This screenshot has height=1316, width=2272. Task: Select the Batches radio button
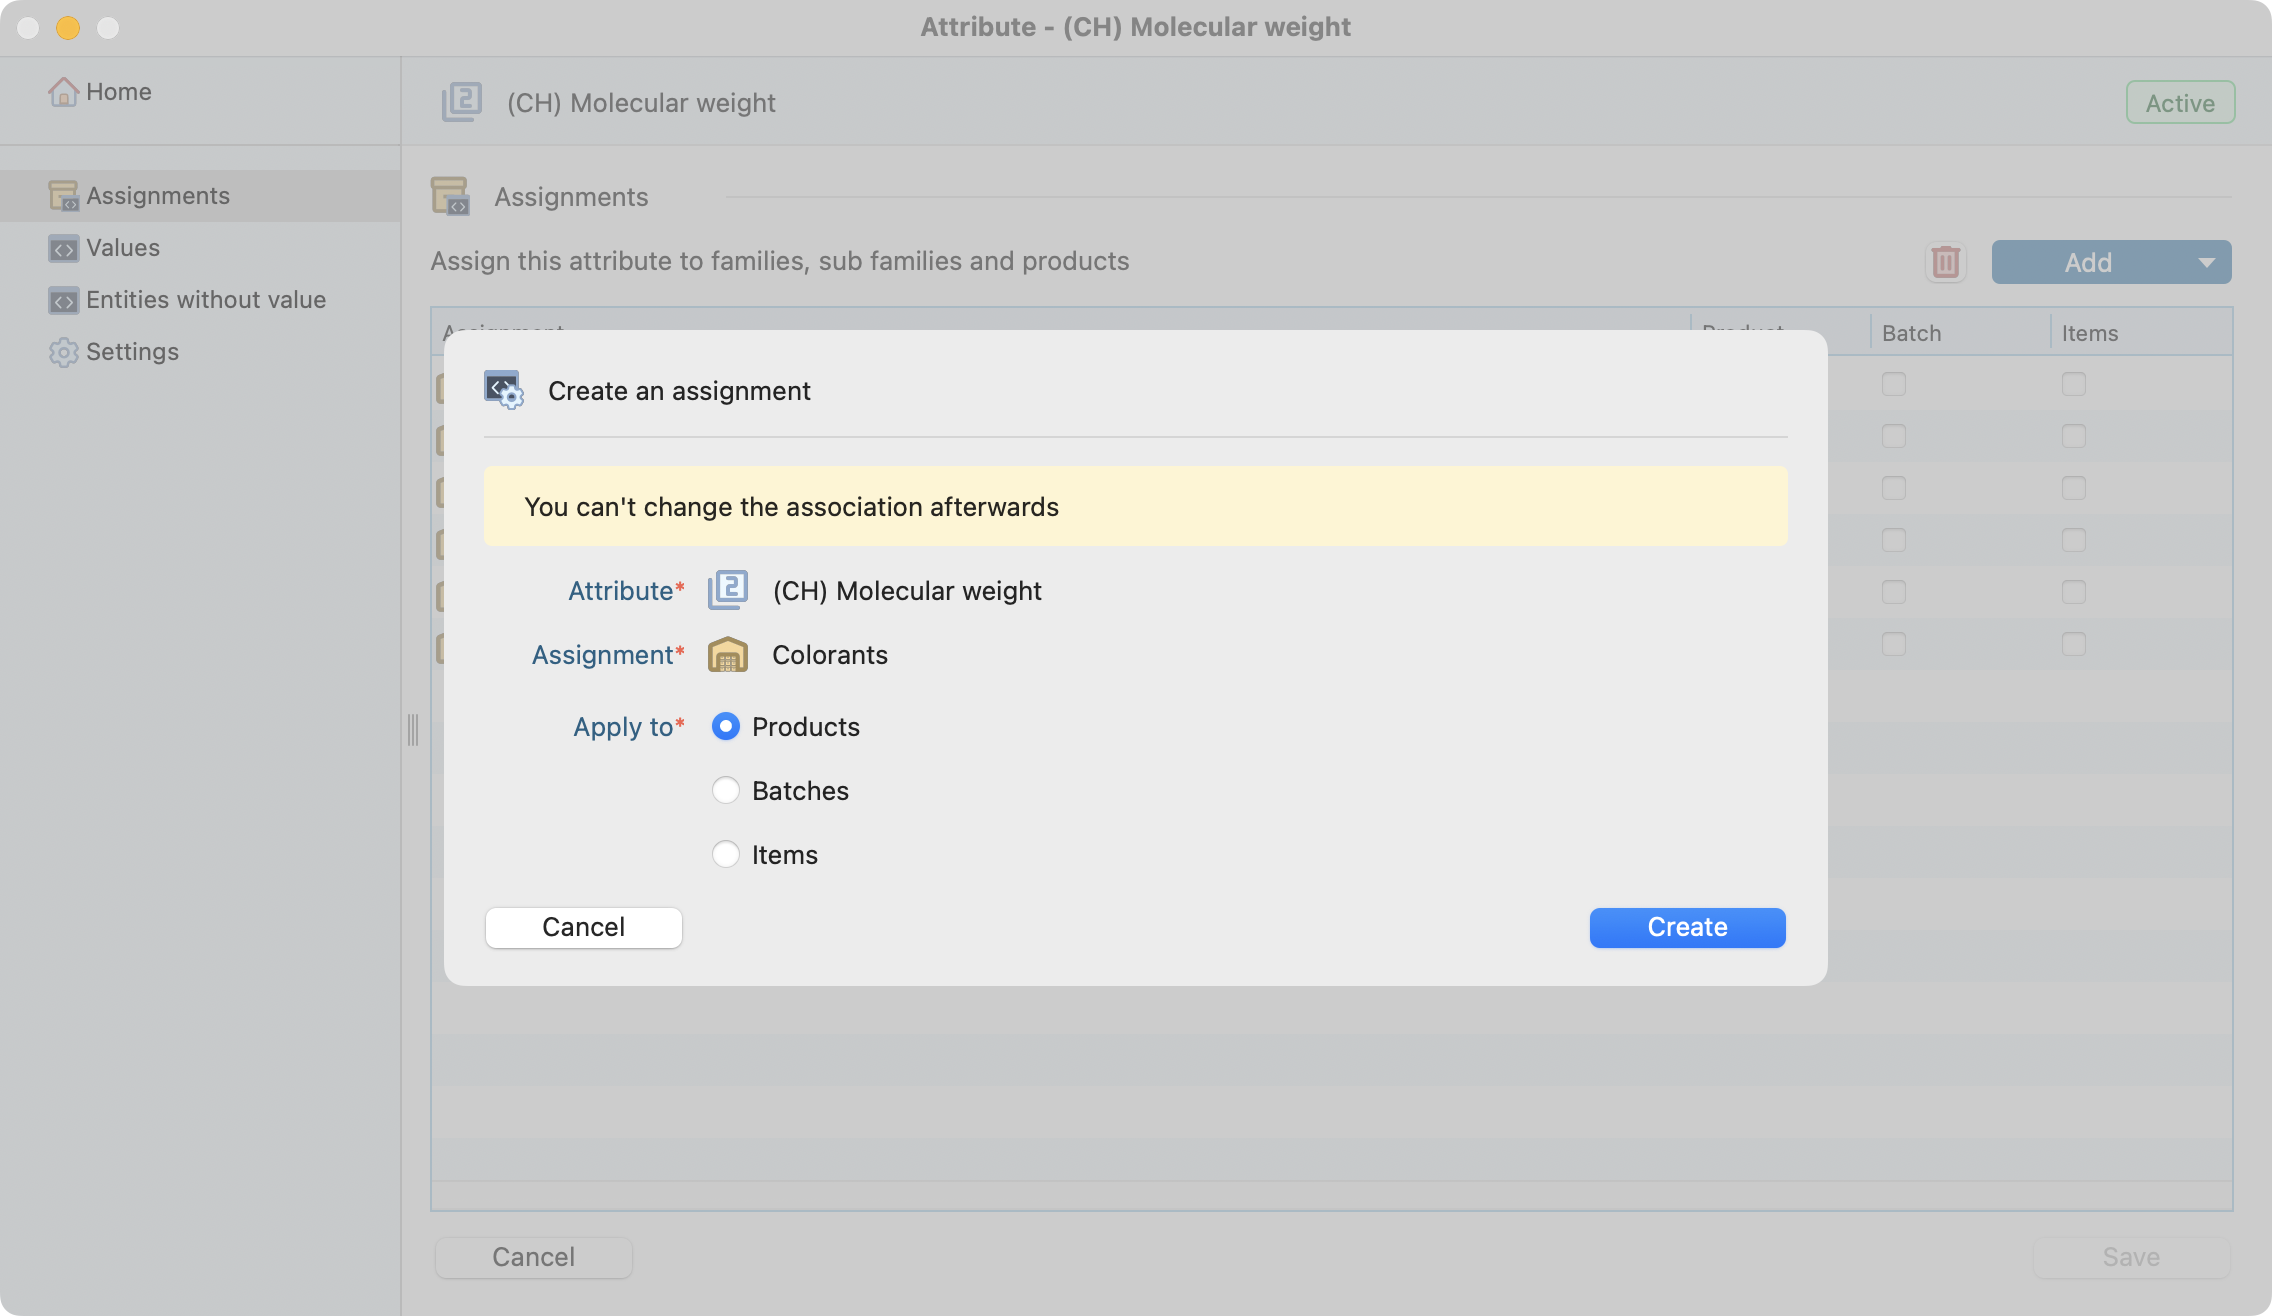(x=726, y=791)
